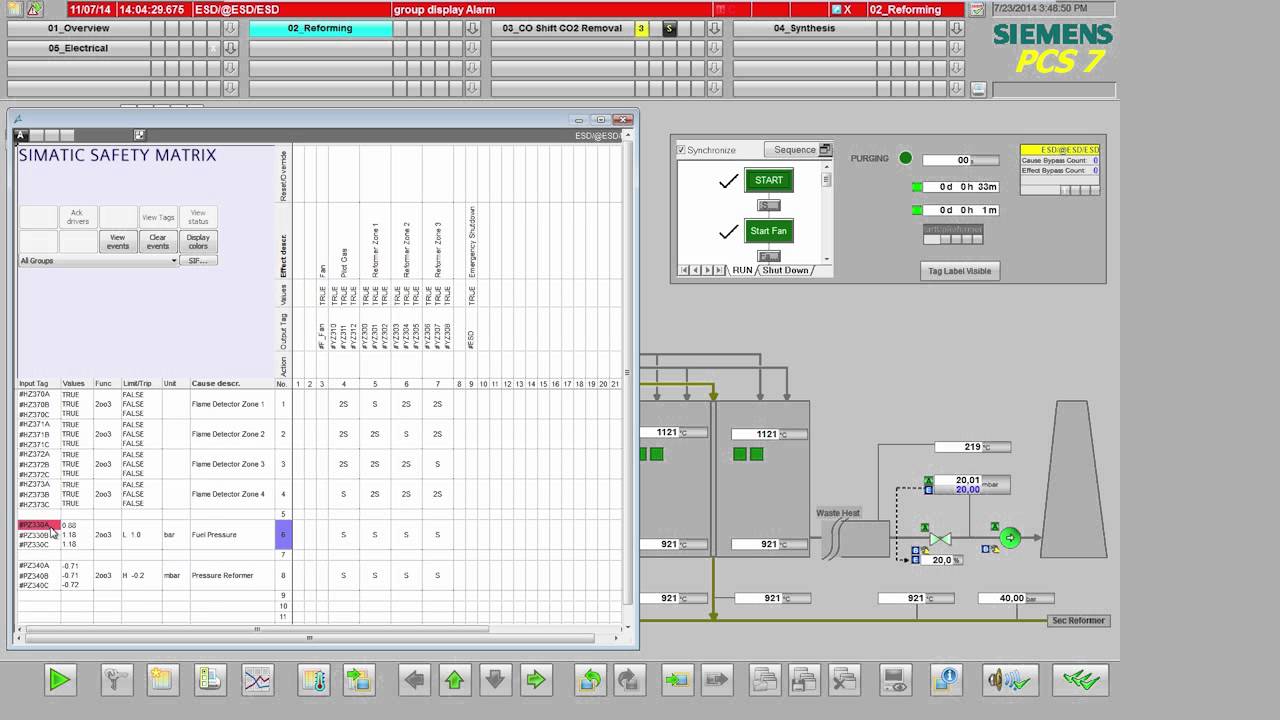Click the monitor with eye icon
This screenshot has height=720, width=1280.
tap(896, 680)
